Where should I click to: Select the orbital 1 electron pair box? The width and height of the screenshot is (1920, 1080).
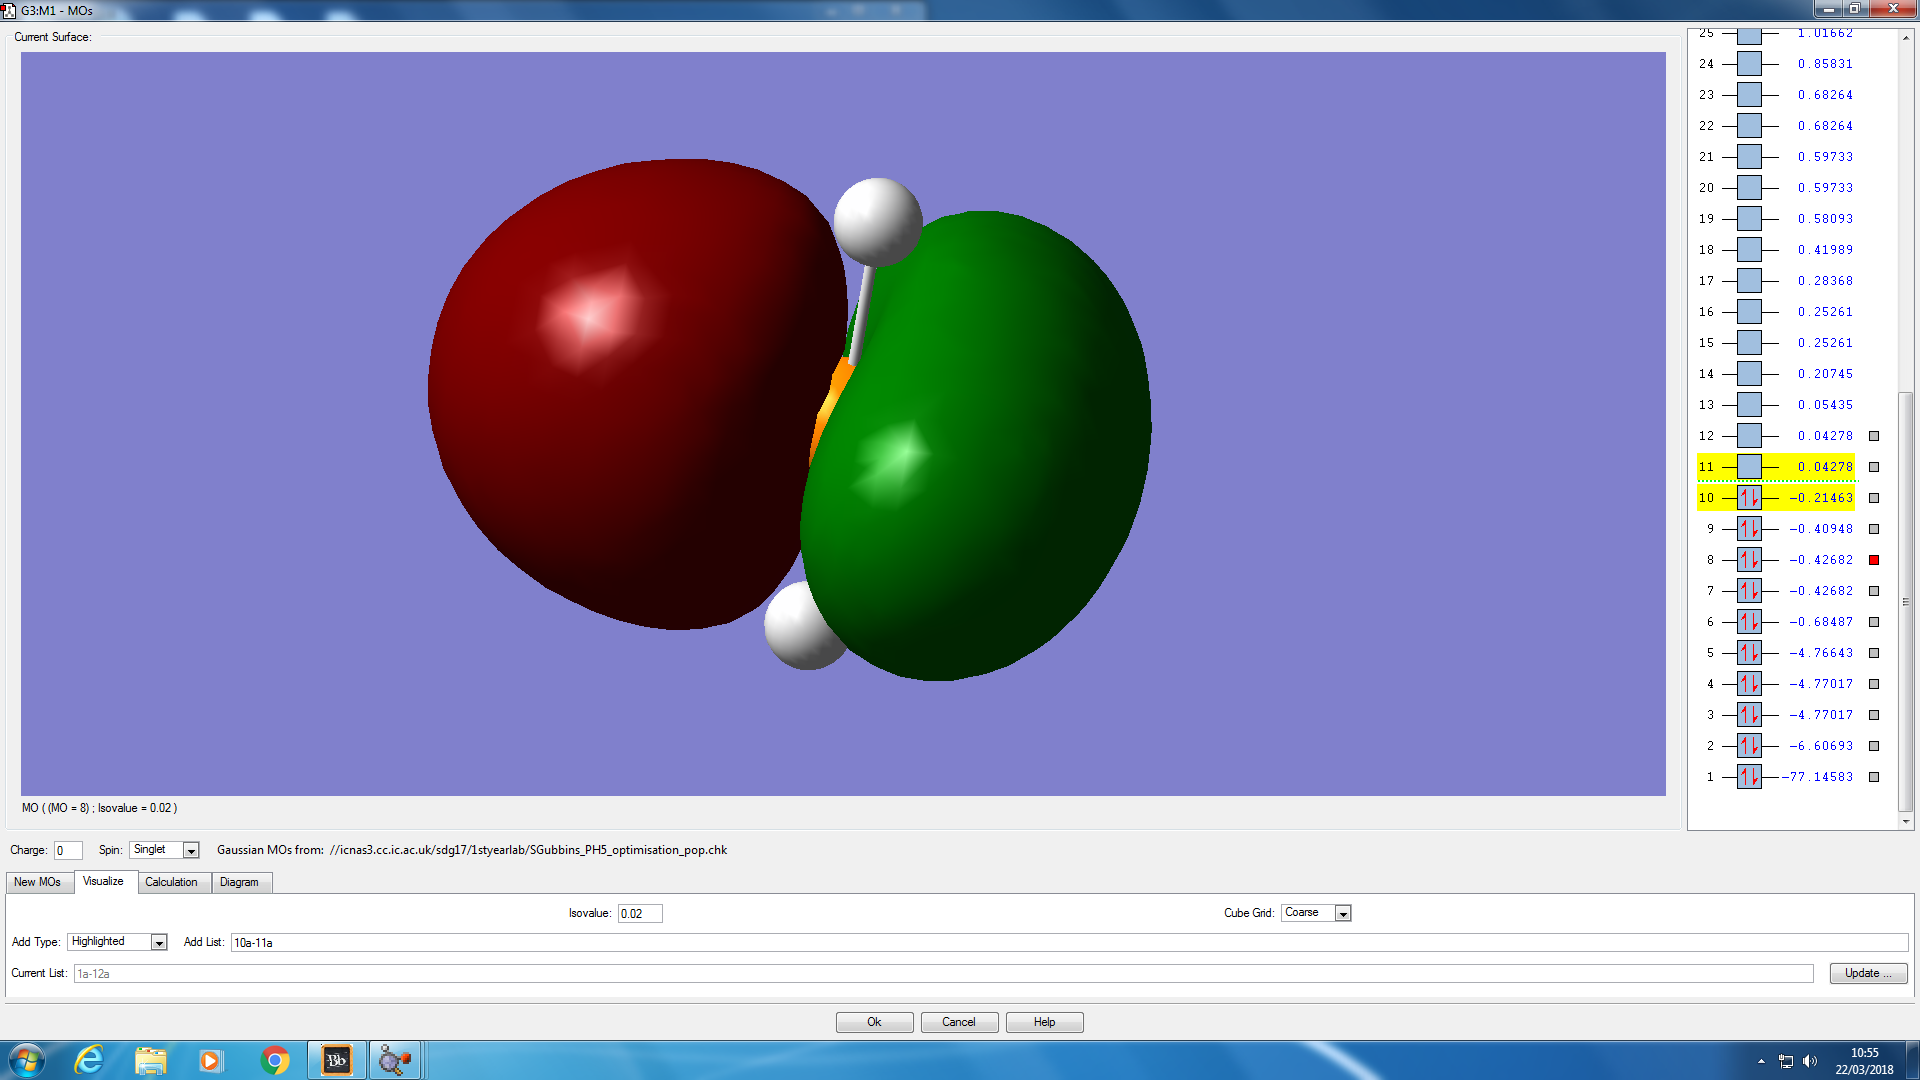pyautogui.click(x=1749, y=777)
